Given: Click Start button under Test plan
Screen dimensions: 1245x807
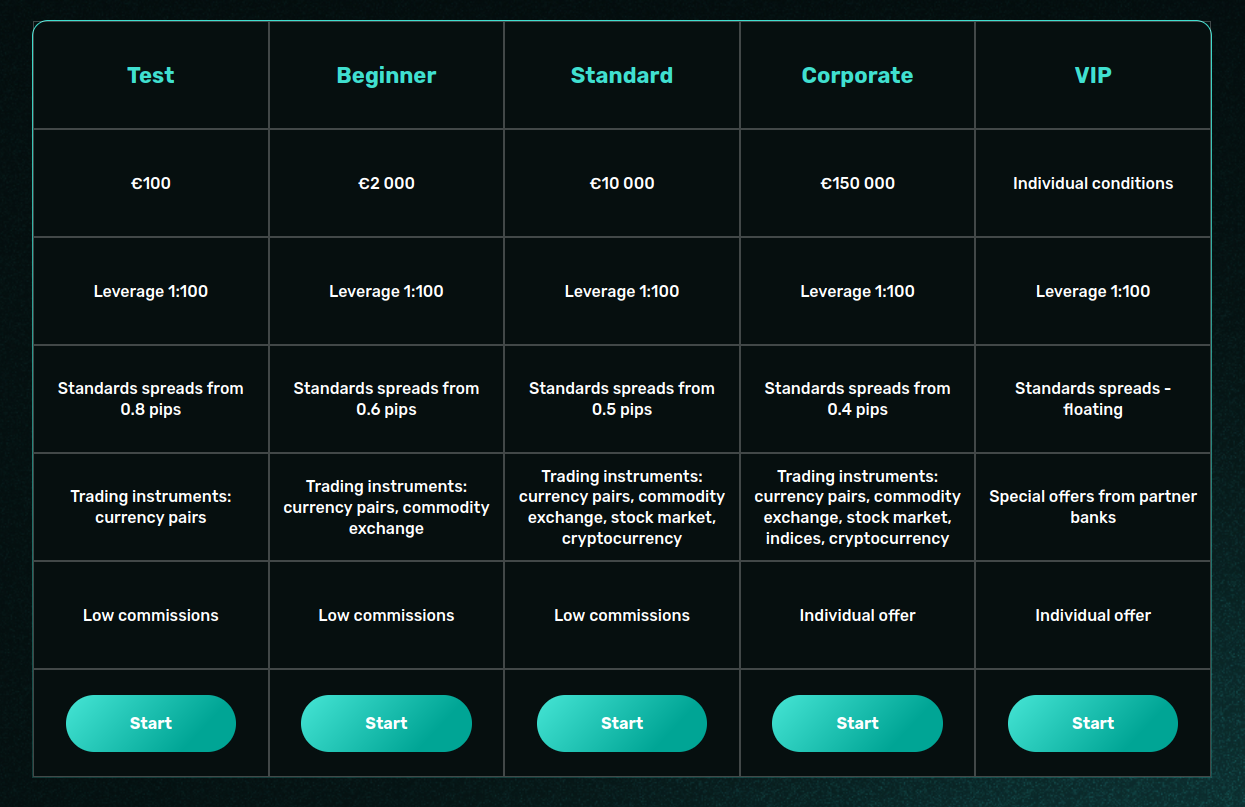Looking at the screenshot, I should (151, 723).
